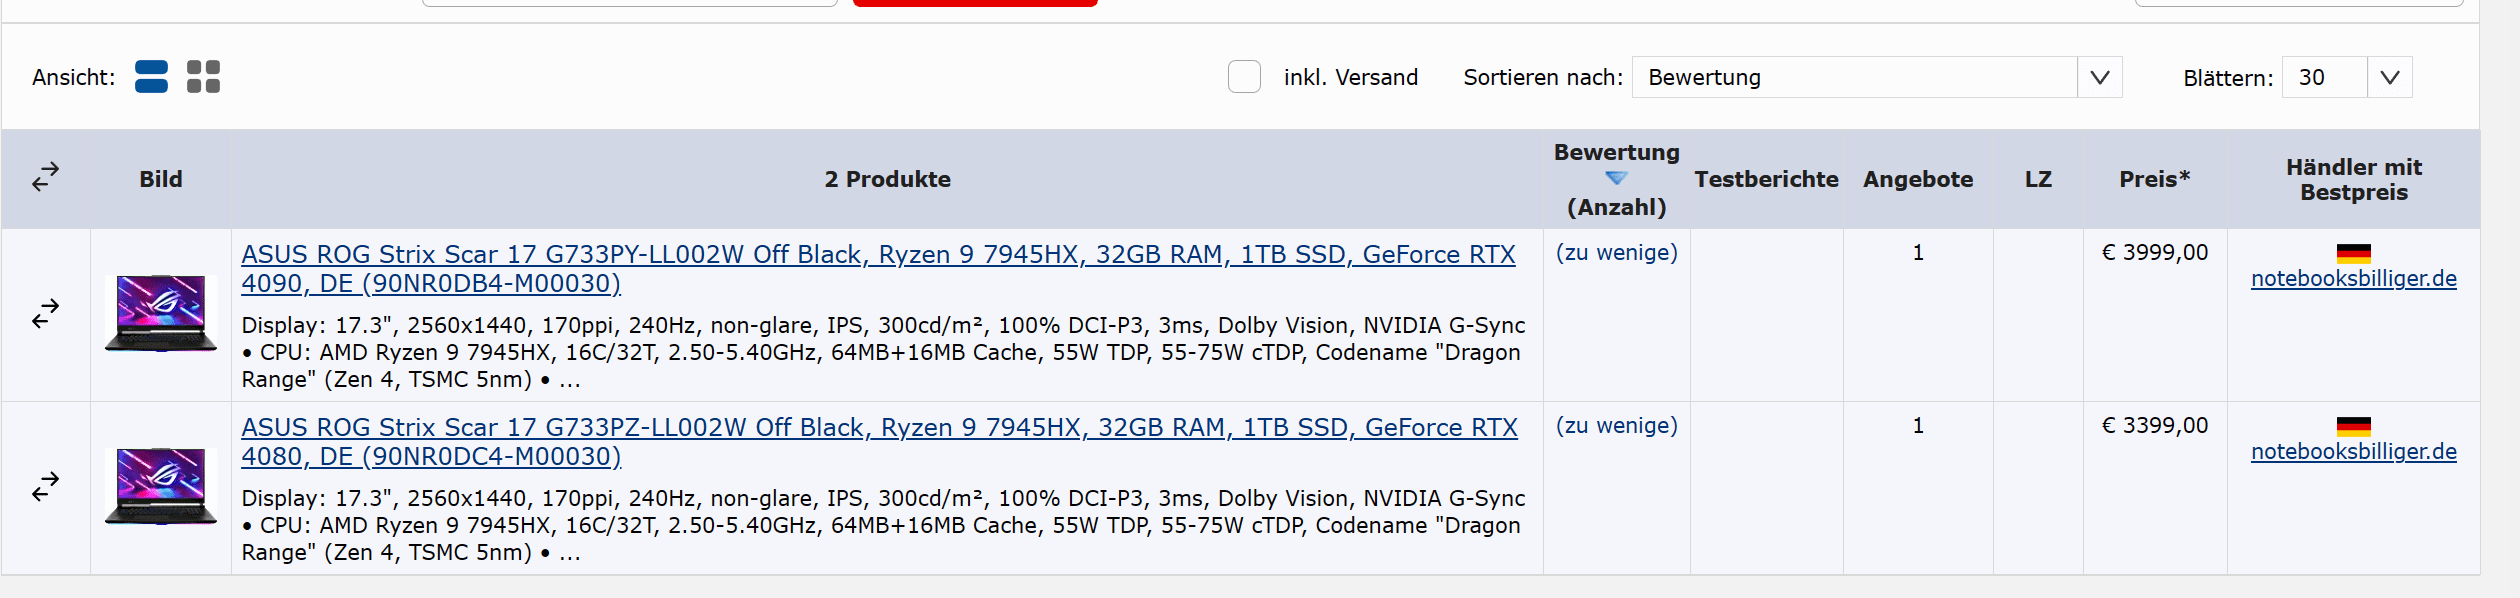The image size is (2520, 598).
Task: Open the Sortieren nach dropdown
Action: (x=1876, y=77)
